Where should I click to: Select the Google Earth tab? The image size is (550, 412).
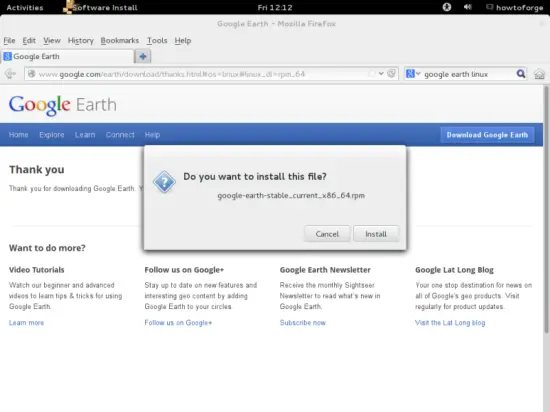coord(68,56)
